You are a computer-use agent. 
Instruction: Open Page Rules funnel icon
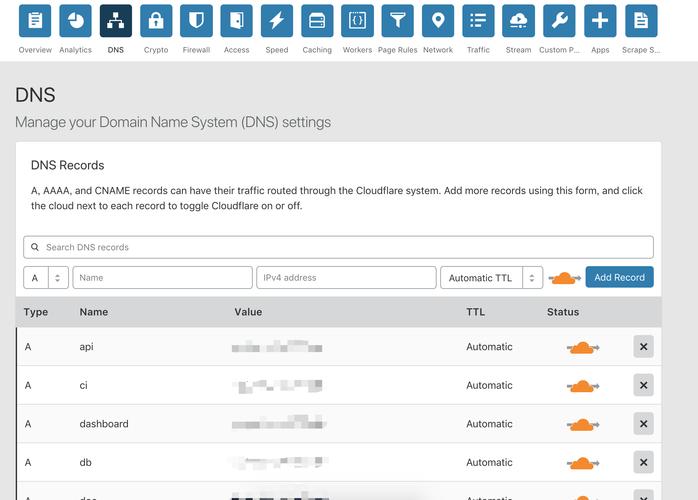(x=398, y=20)
